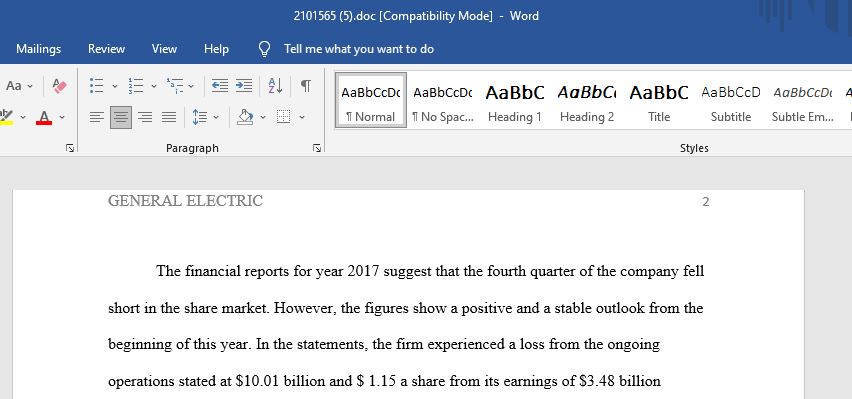The width and height of the screenshot is (852, 399).
Task: Open bullet library dropdown arrow
Action: (115, 86)
